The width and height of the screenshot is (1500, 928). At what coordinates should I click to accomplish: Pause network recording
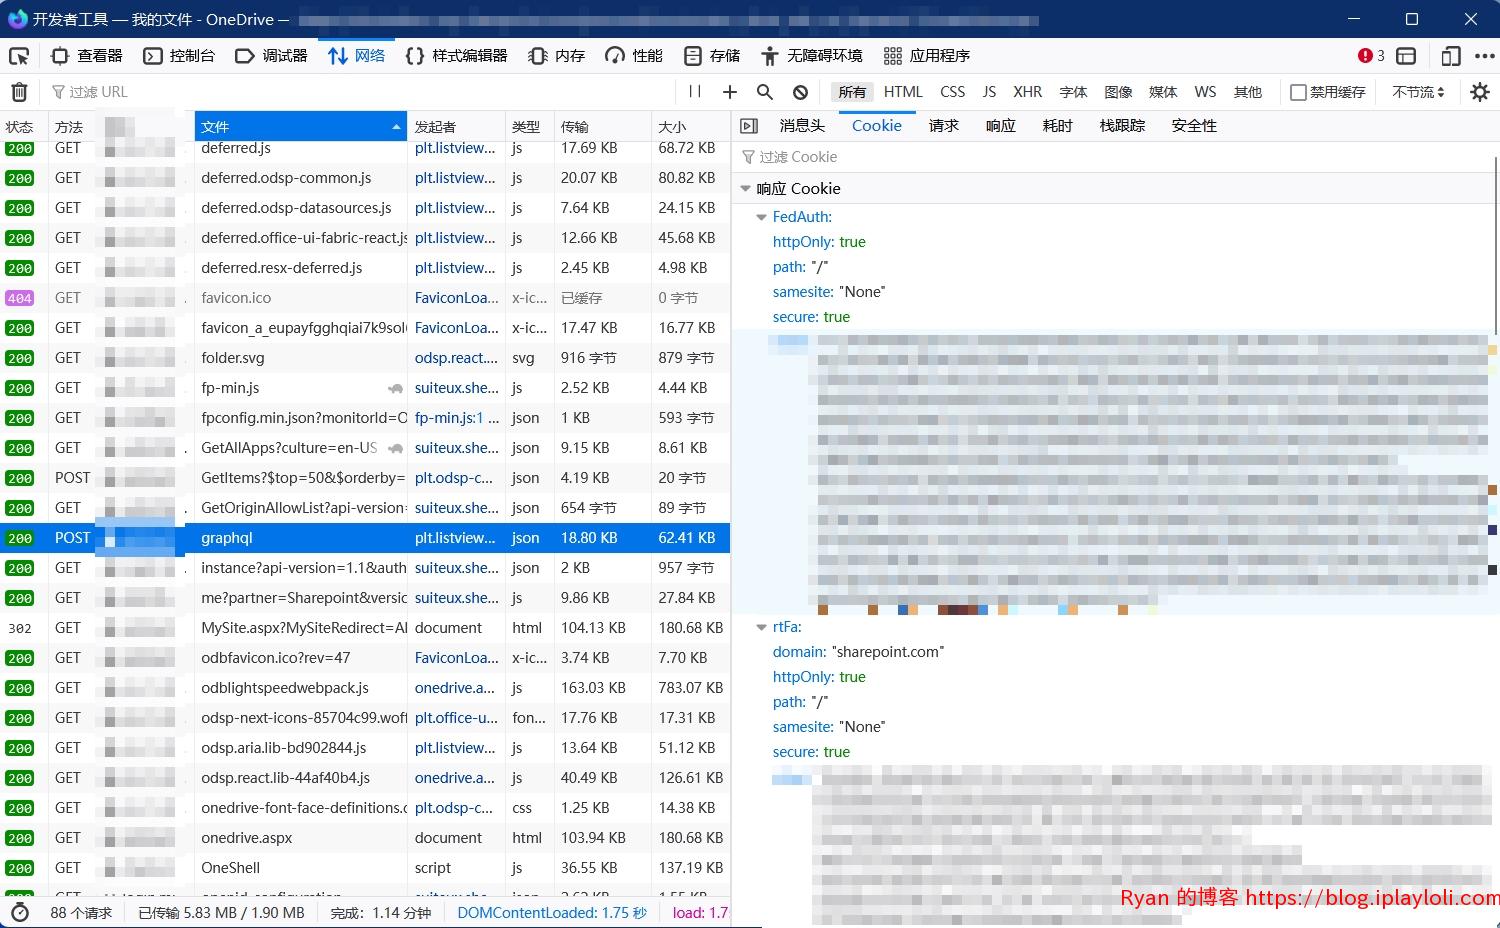click(695, 92)
